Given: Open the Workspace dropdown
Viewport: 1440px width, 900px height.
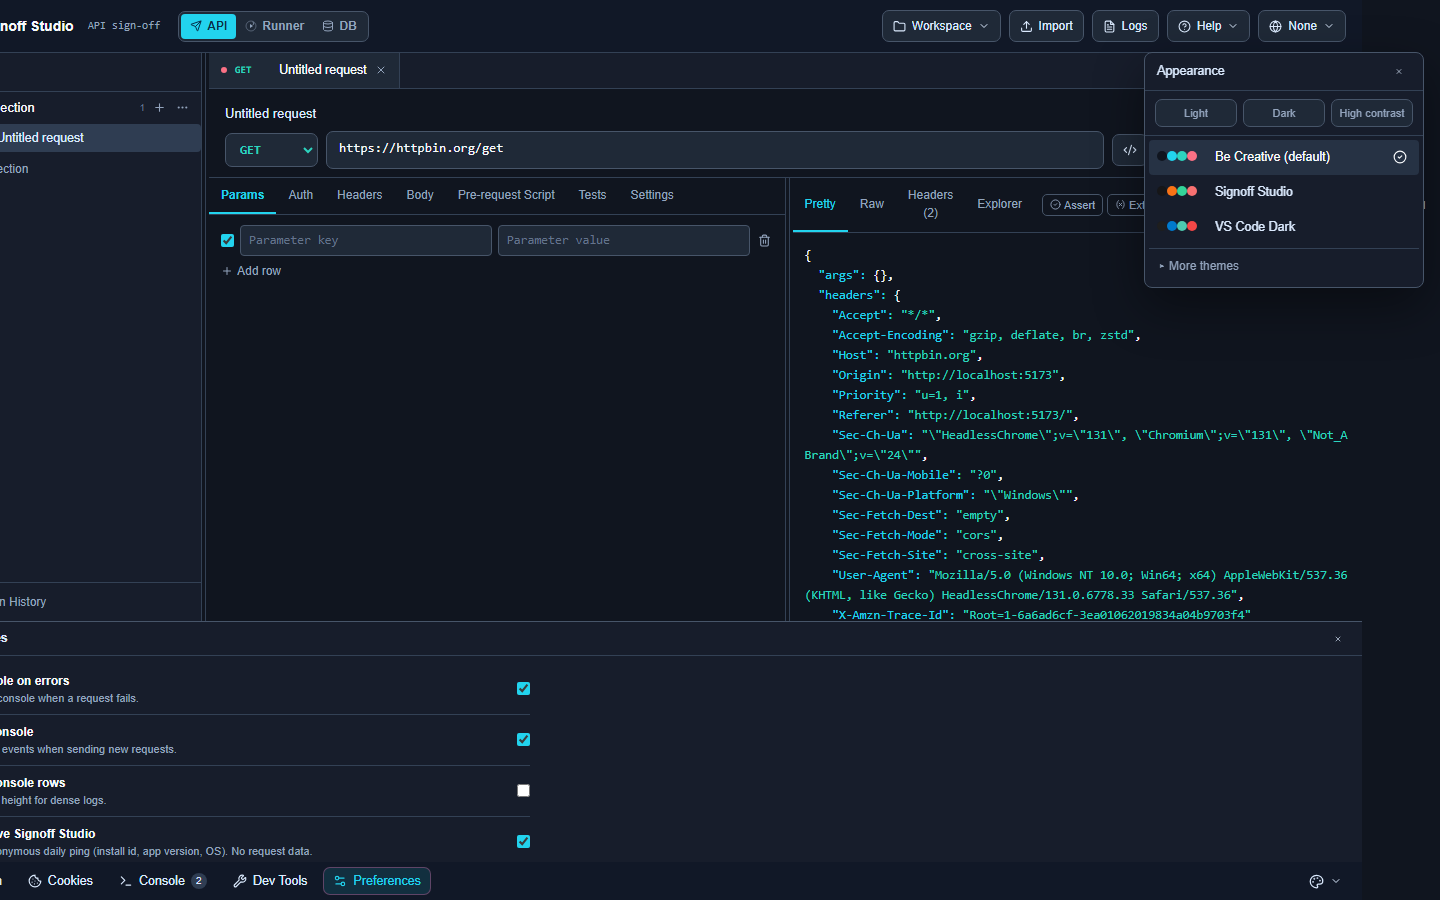Looking at the screenshot, I should [x=941, y=26].
